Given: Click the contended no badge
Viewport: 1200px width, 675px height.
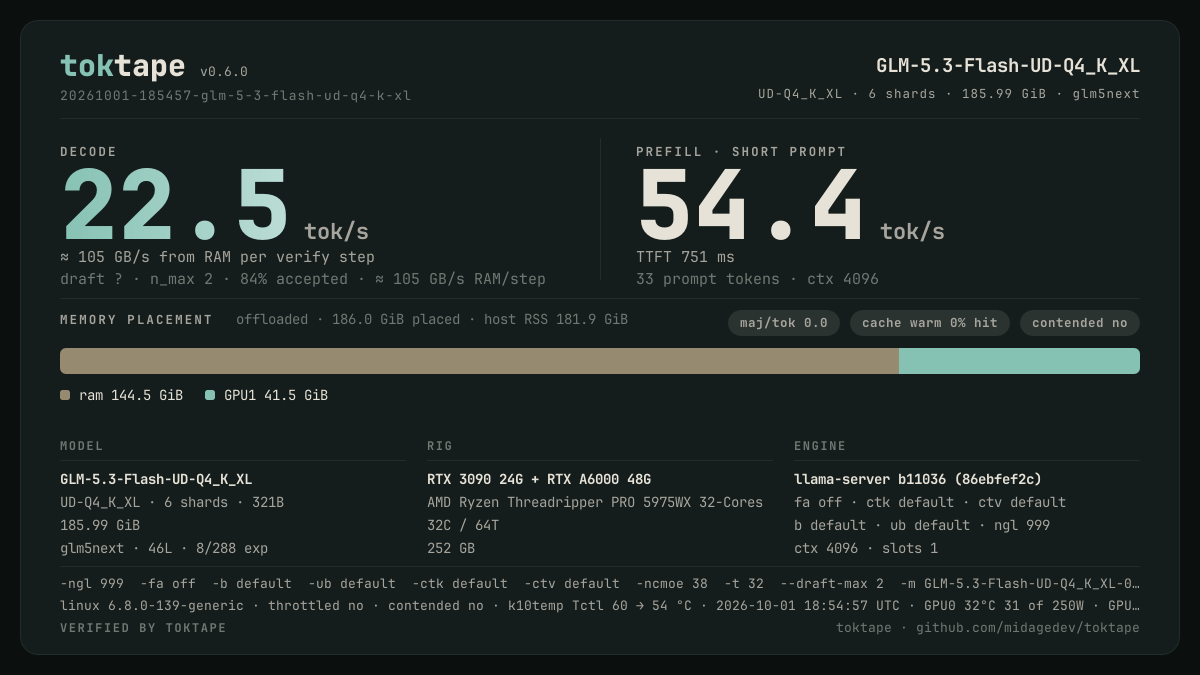Looking at the screenshot, I should point(1080,323).
